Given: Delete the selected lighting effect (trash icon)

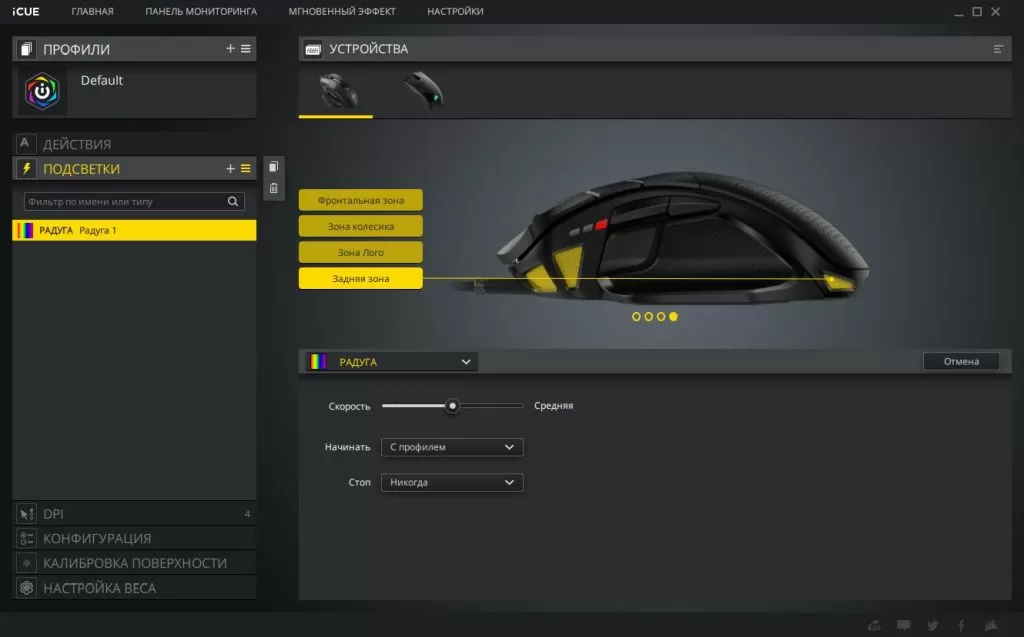Looking at the screenshot, I should pyautogui.click(x=274, y=188).
